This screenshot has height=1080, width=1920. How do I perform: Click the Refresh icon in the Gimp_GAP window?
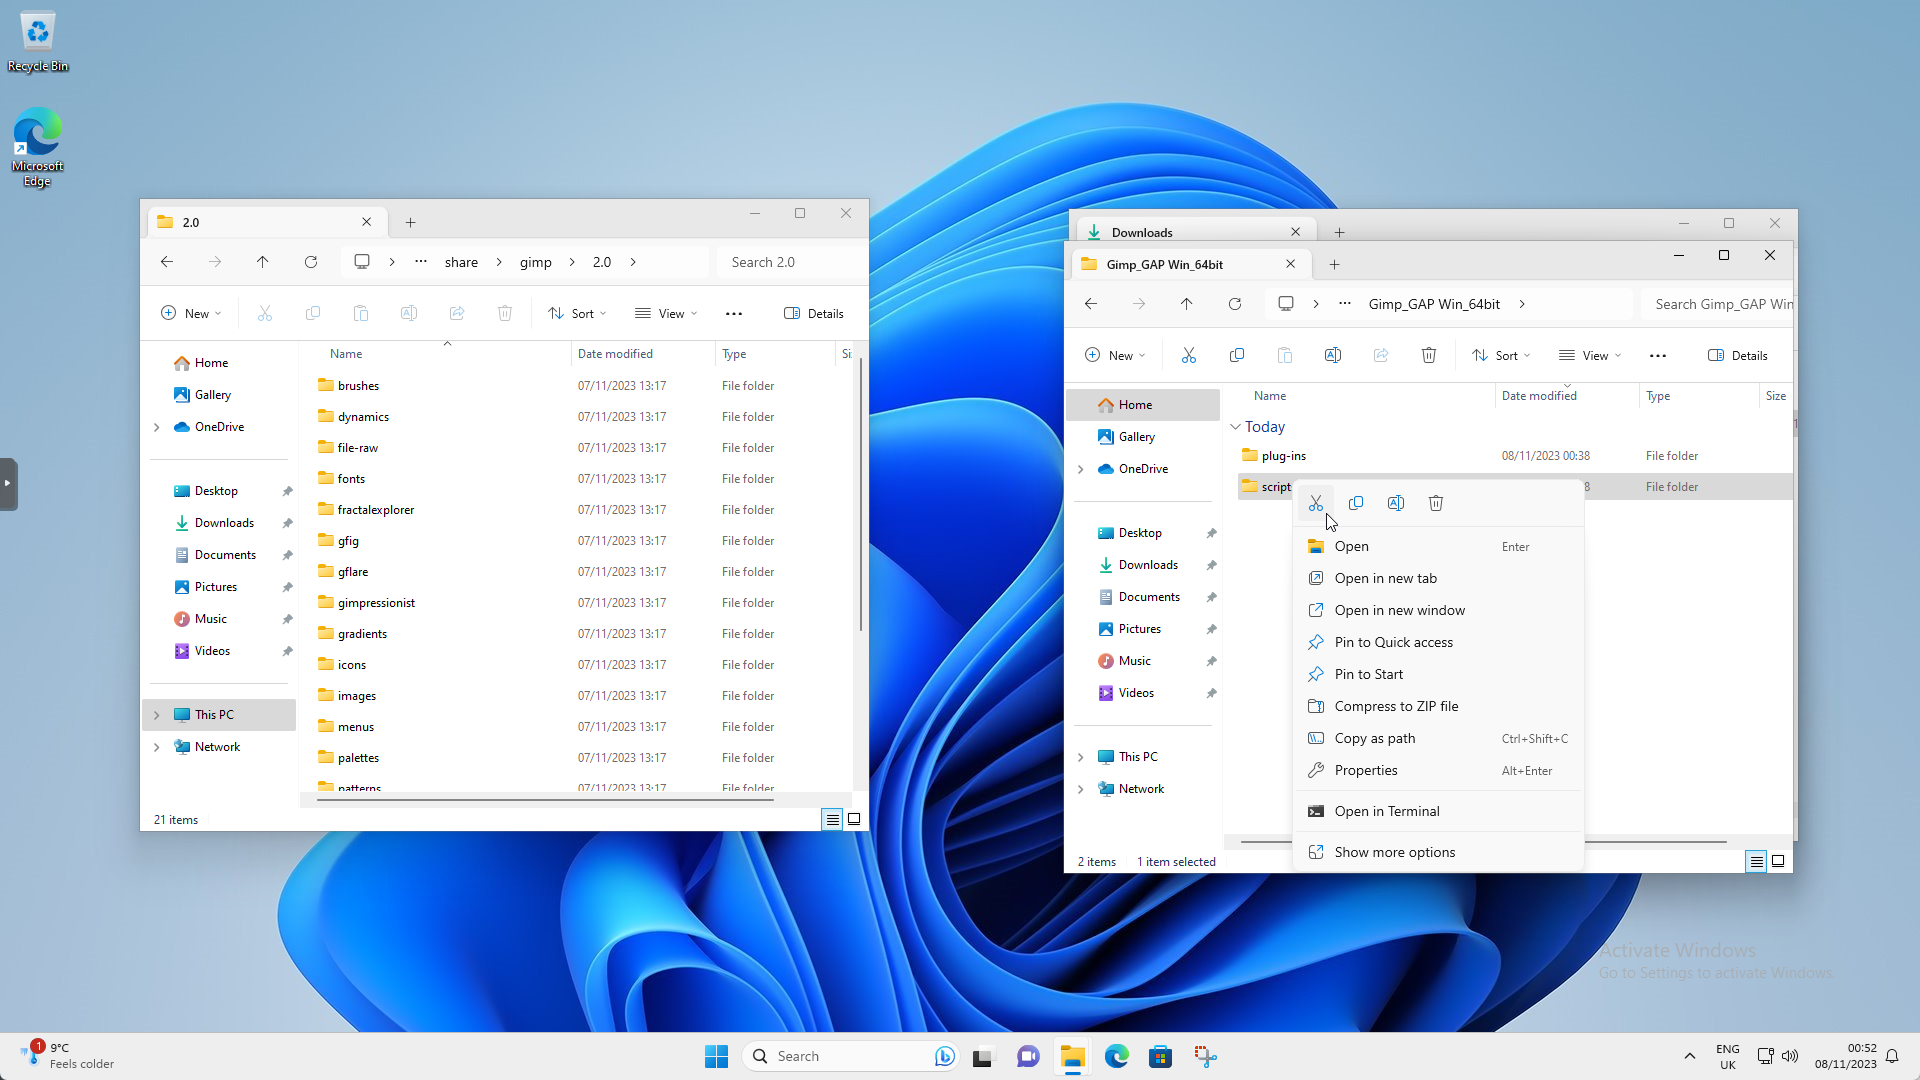[1236, 304]
